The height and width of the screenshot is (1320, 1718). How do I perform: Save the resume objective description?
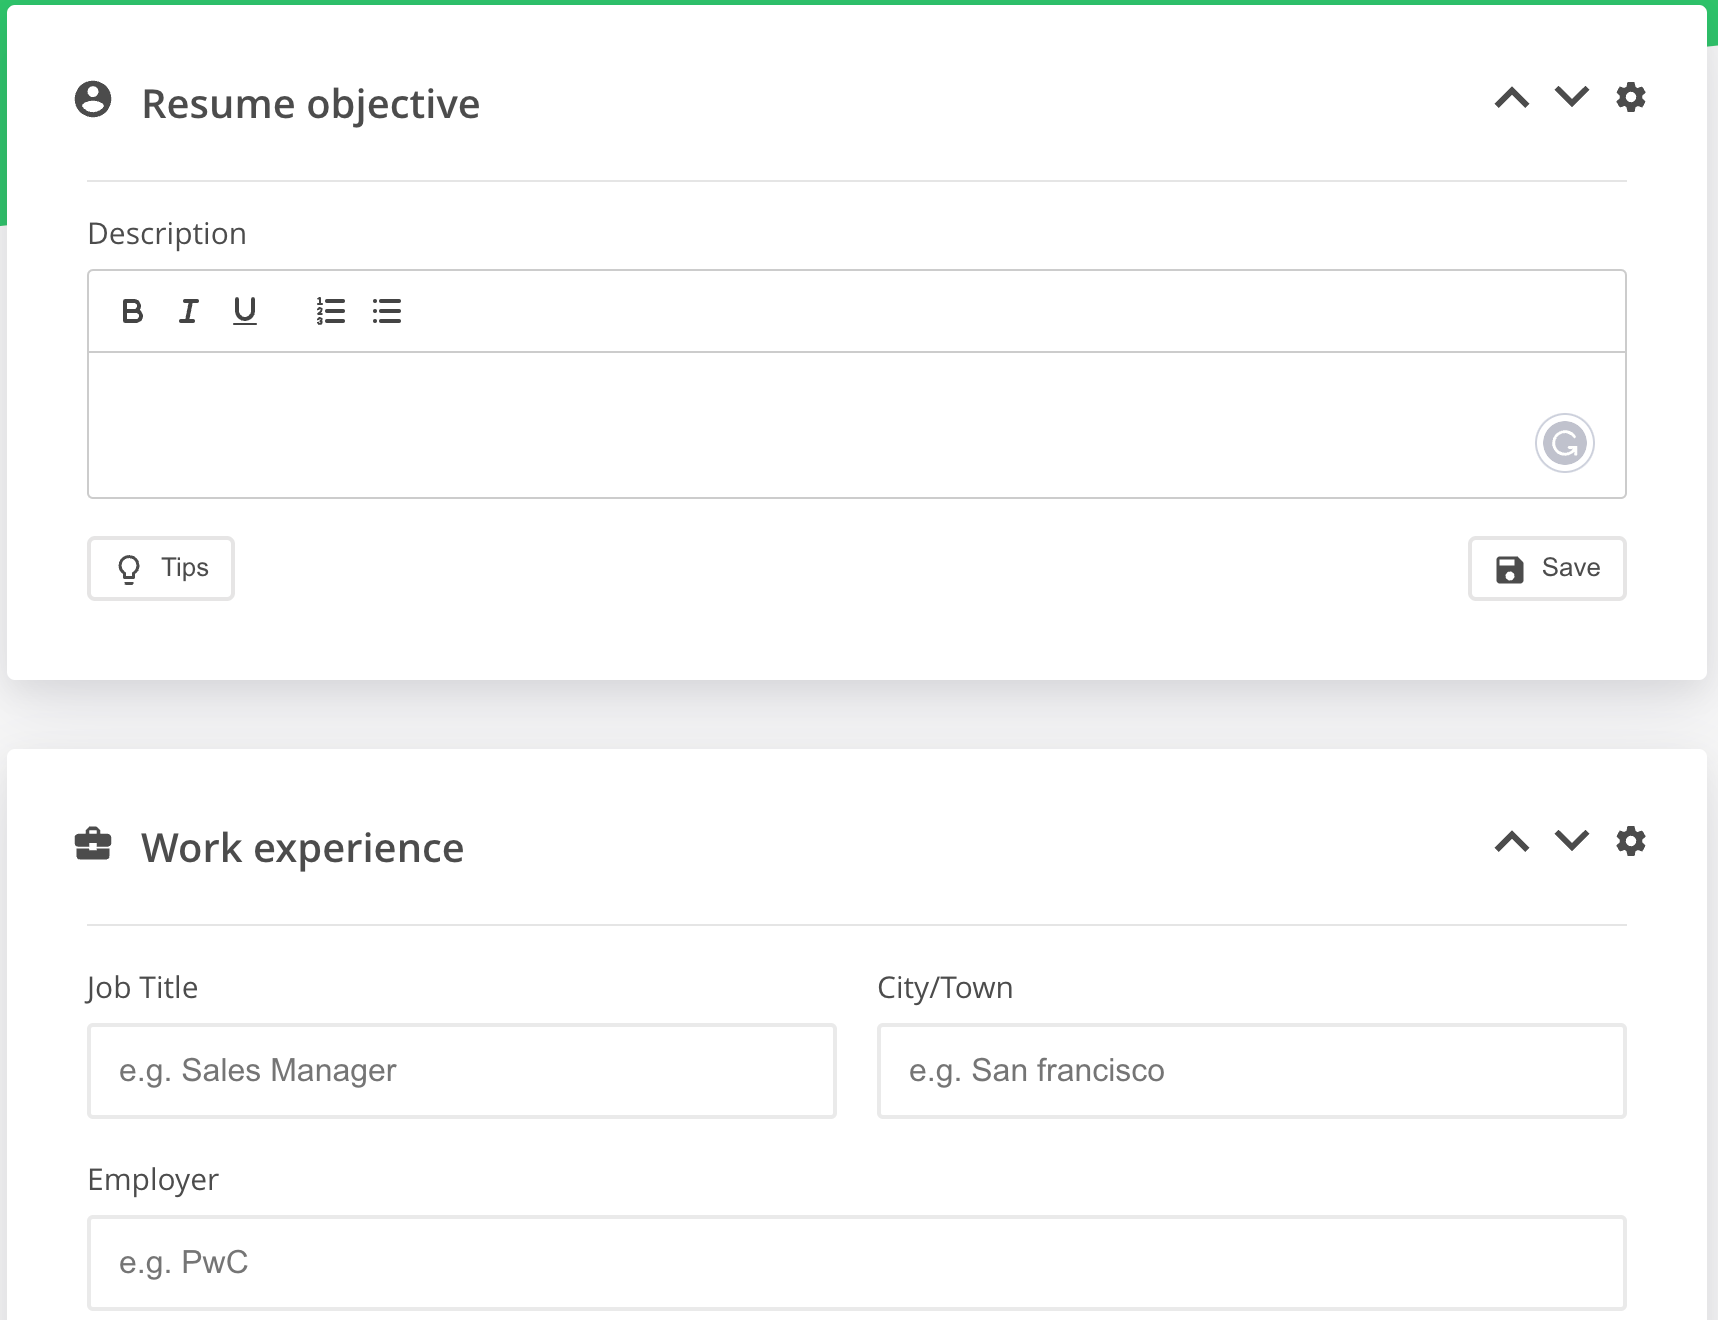[x=1547, y=568]
